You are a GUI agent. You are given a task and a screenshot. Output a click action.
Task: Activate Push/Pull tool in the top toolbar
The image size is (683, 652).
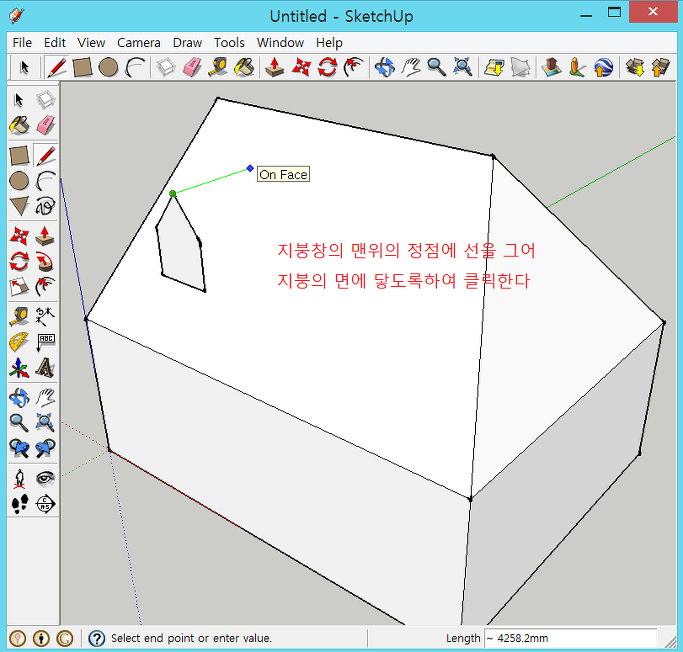pyautogui.click(x=274, y=68)
